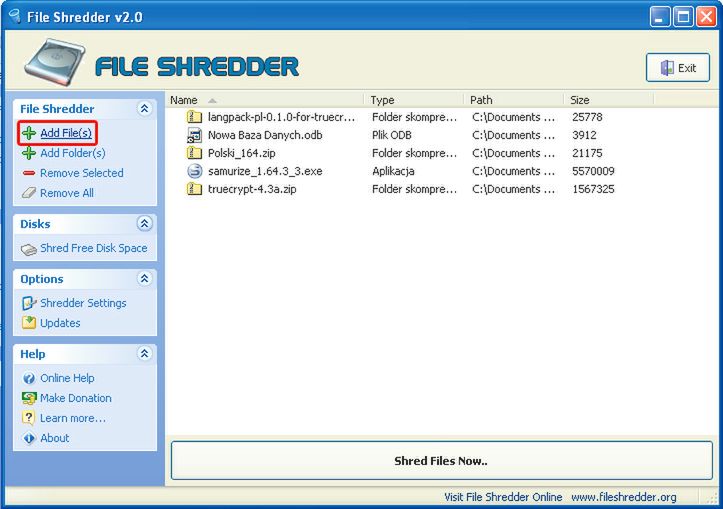Viewport: 723px width, 509px height.
Task: Select the truecrypt-4.3a.zip file name
Action: (252, 189)
